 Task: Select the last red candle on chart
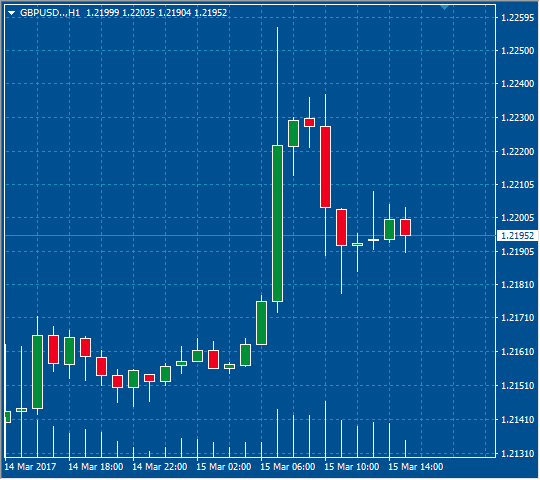coord(405,228)
